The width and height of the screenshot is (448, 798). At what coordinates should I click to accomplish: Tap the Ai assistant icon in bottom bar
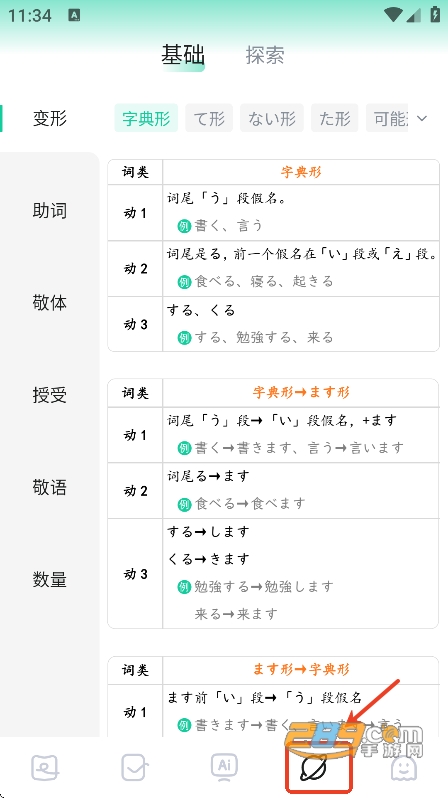click(225, 767)
